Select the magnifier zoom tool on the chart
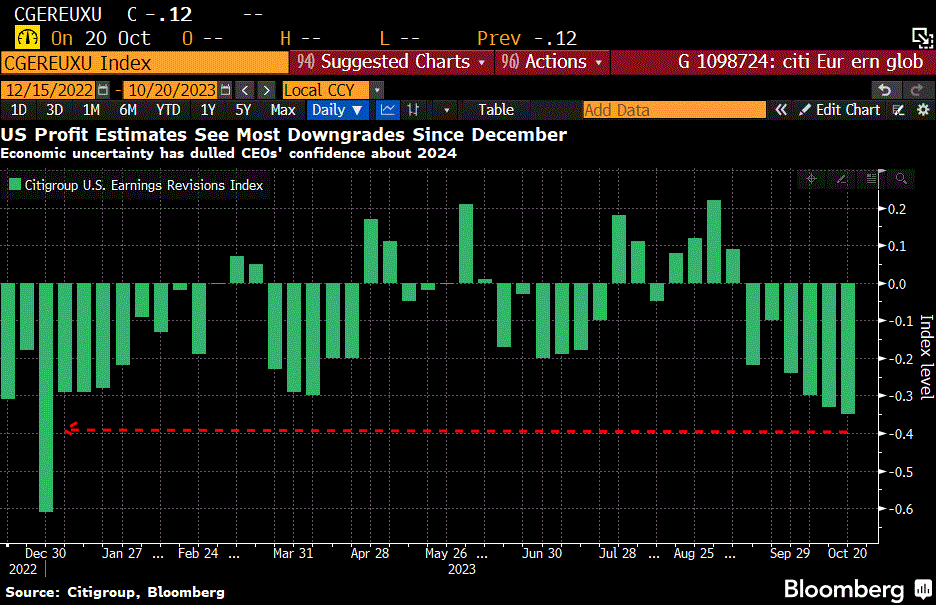Viewport: 936px width, 605px height. 901,179
